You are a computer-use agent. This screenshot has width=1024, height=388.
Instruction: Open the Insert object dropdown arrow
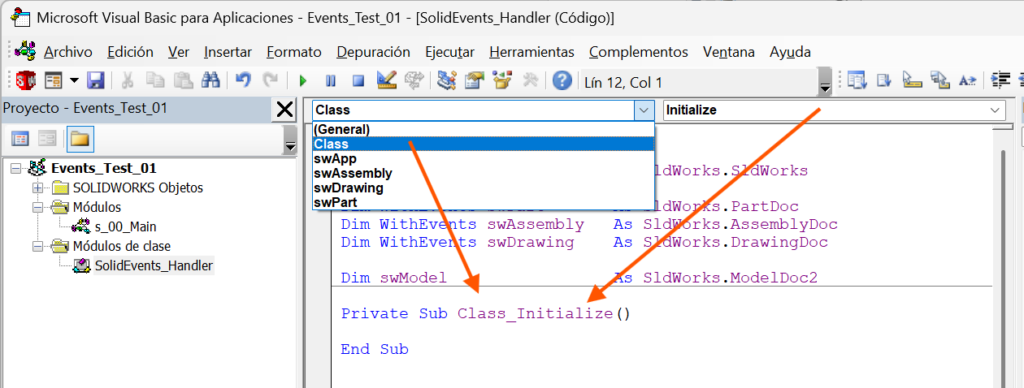(x=74, y=81)
